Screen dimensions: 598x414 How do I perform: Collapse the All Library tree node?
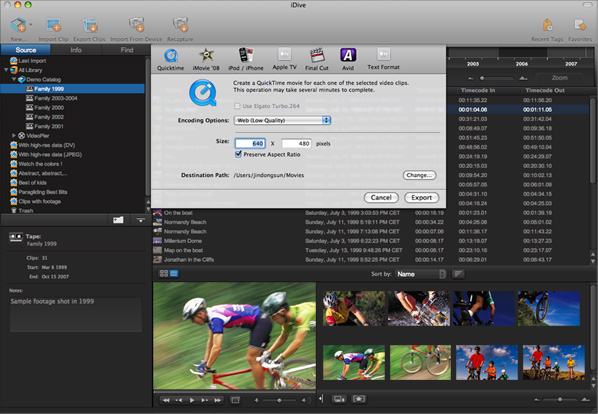click(6, 70)
